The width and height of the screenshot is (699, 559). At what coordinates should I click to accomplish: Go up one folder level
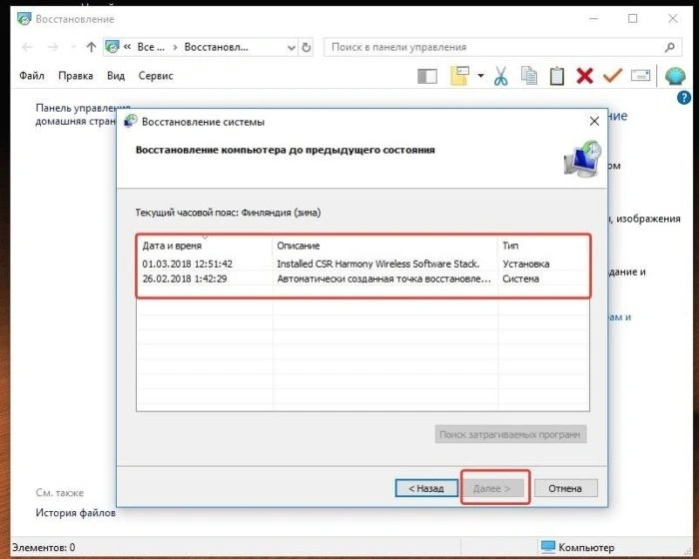click(x=91, y=47)
